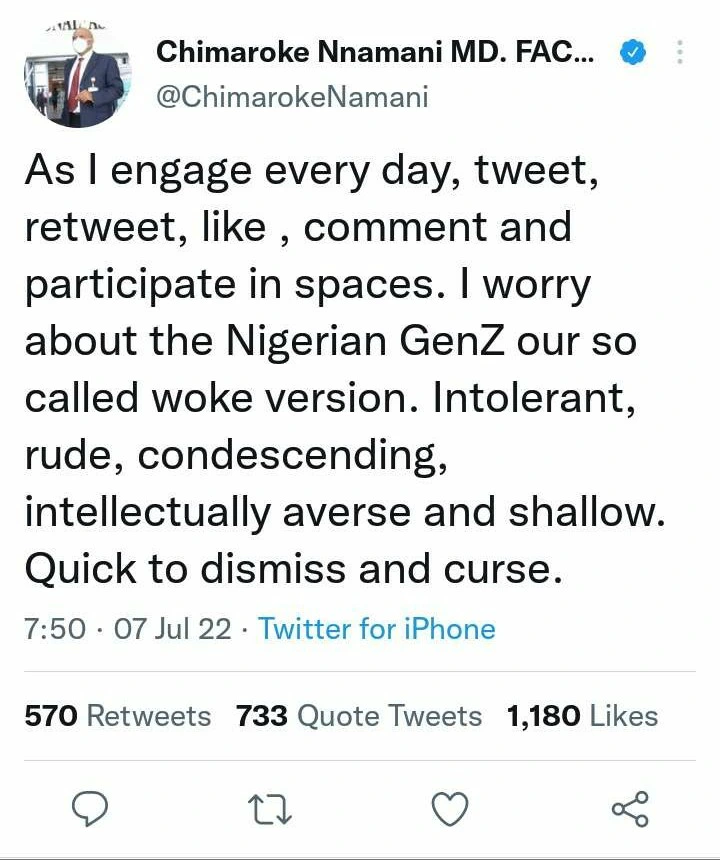Open the three-dot more options menu
The height and width of the screenshot is (860, 720).
tap(680, 55)
